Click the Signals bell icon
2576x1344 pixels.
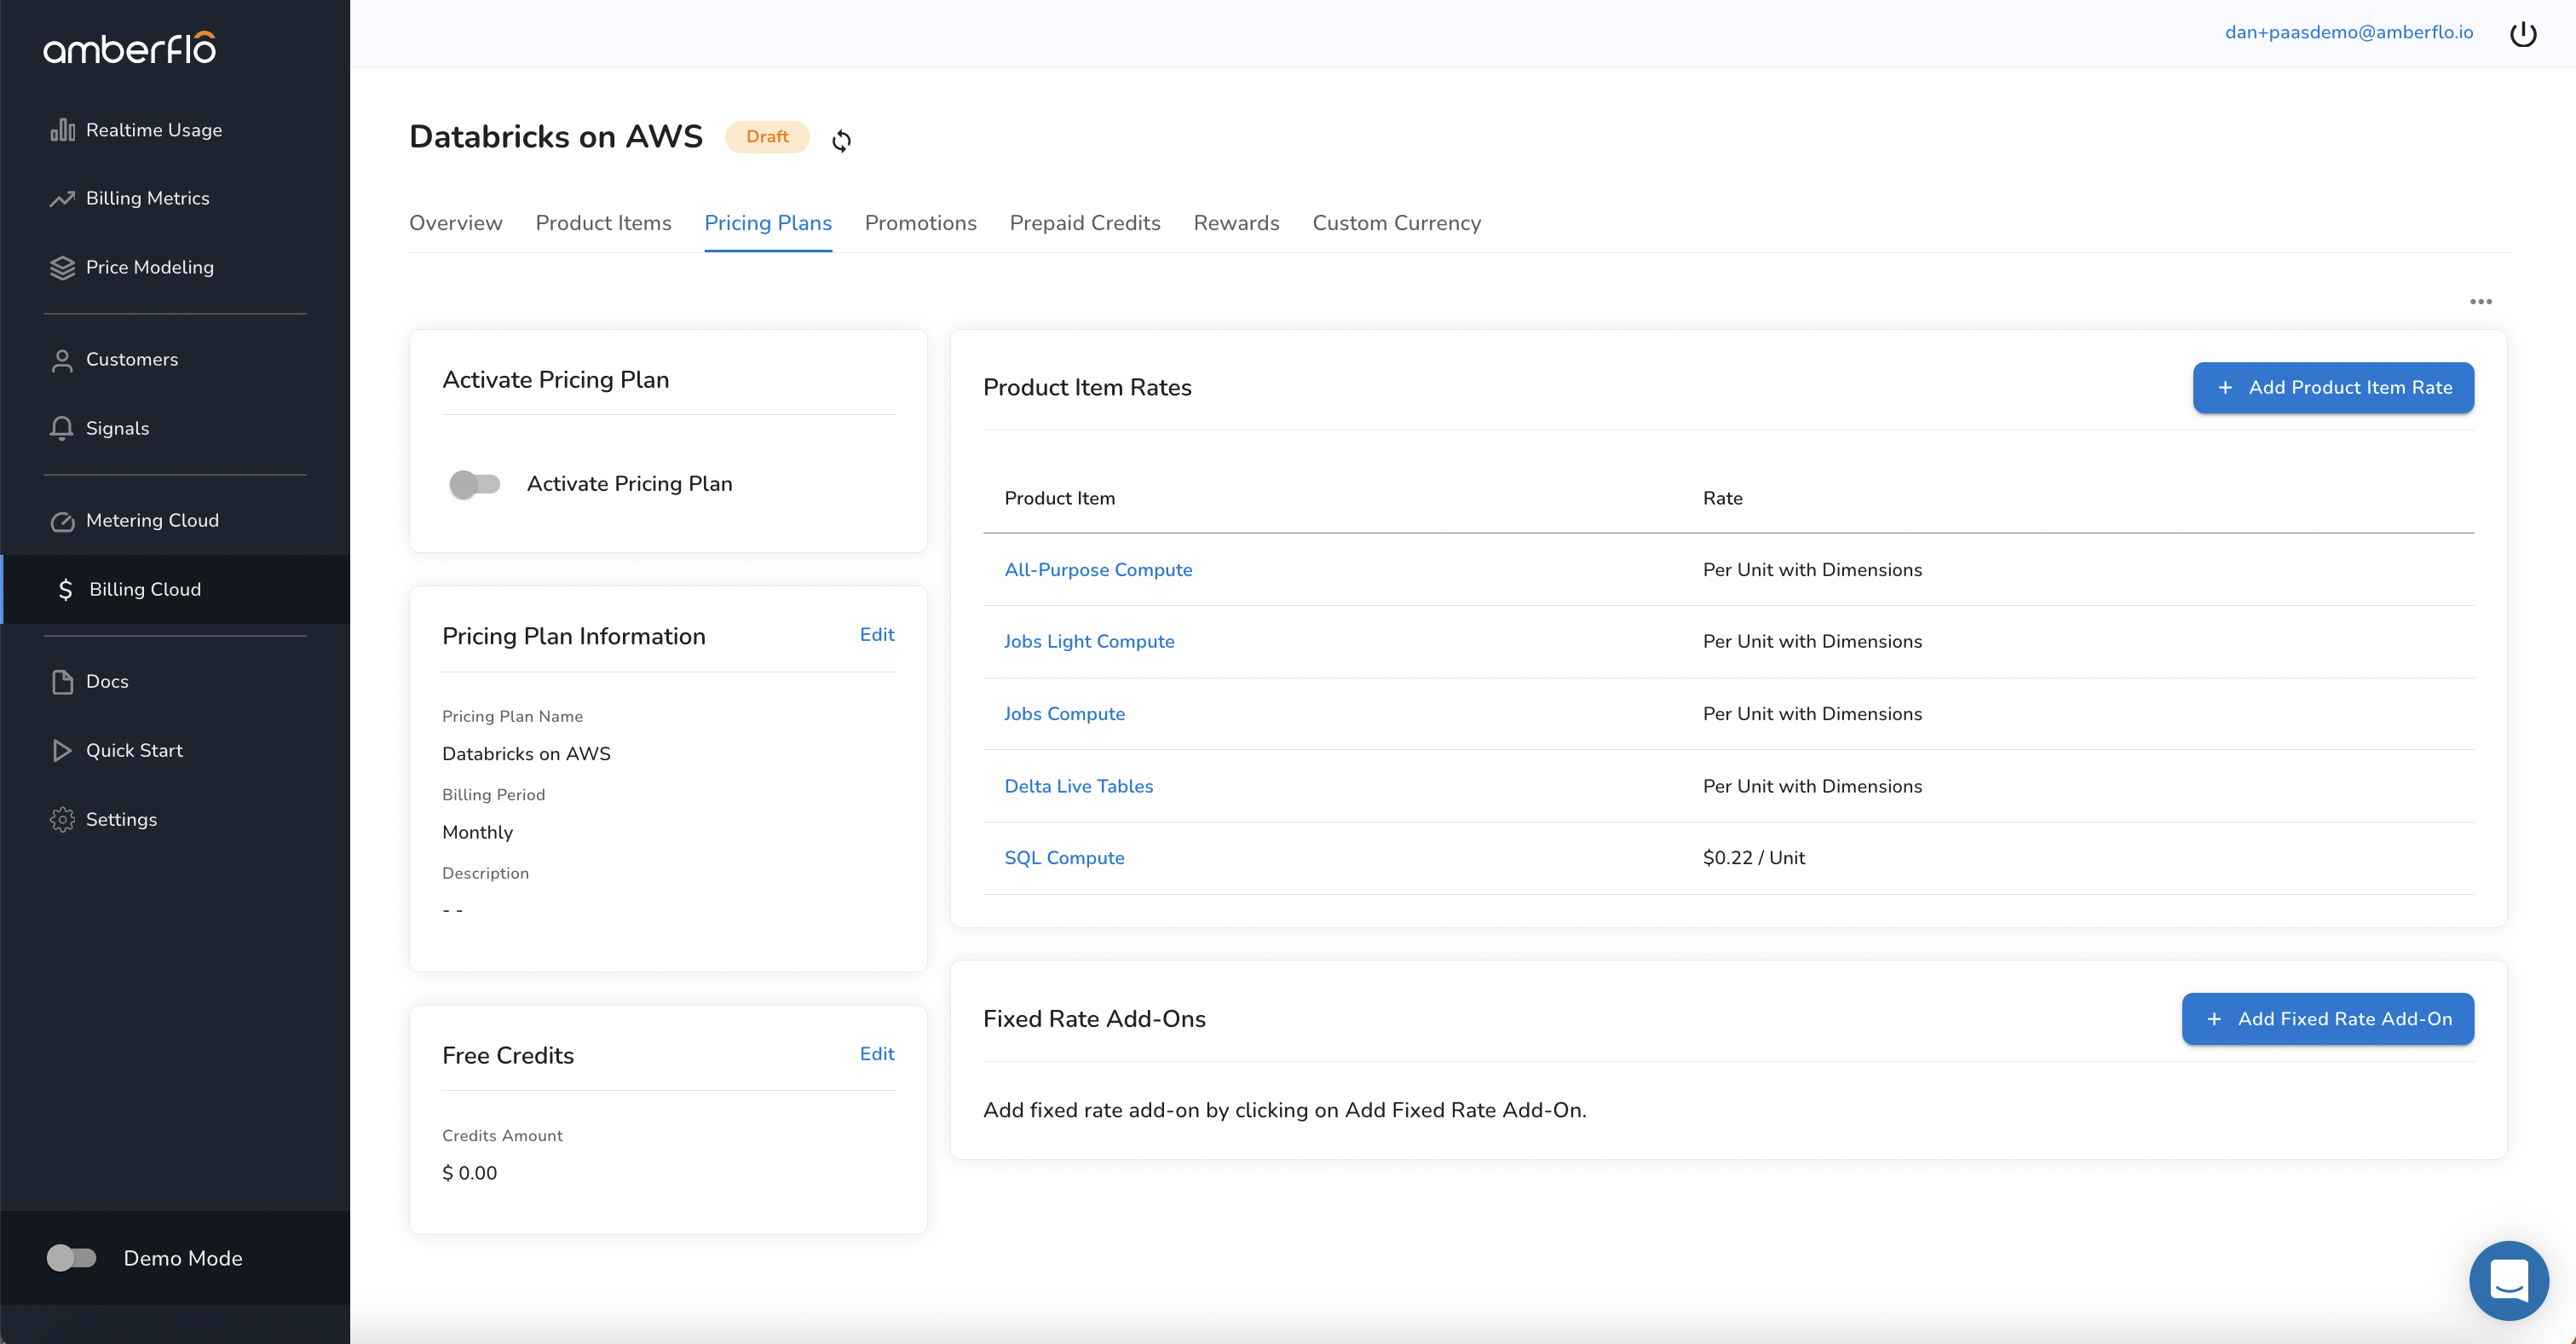pos(62,428)
